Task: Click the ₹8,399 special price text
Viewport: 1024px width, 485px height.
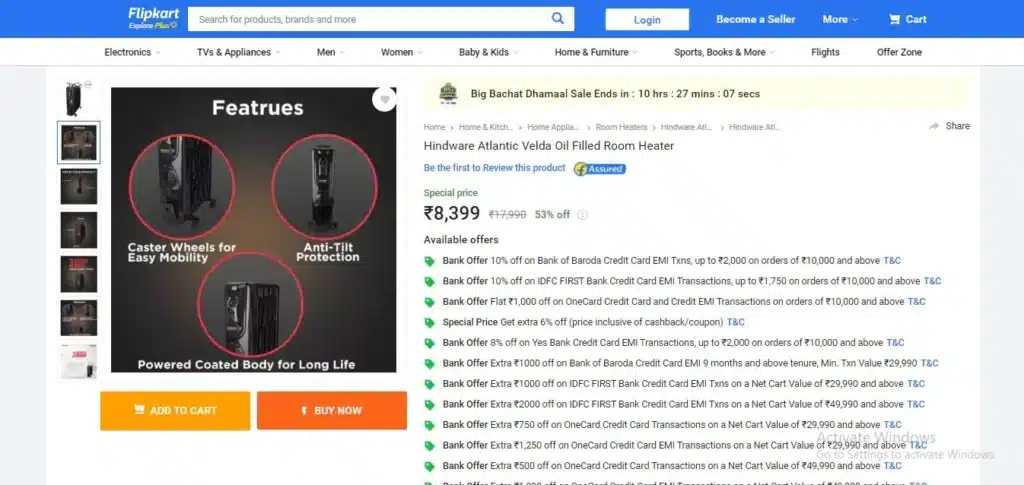Action: (452, 213)
